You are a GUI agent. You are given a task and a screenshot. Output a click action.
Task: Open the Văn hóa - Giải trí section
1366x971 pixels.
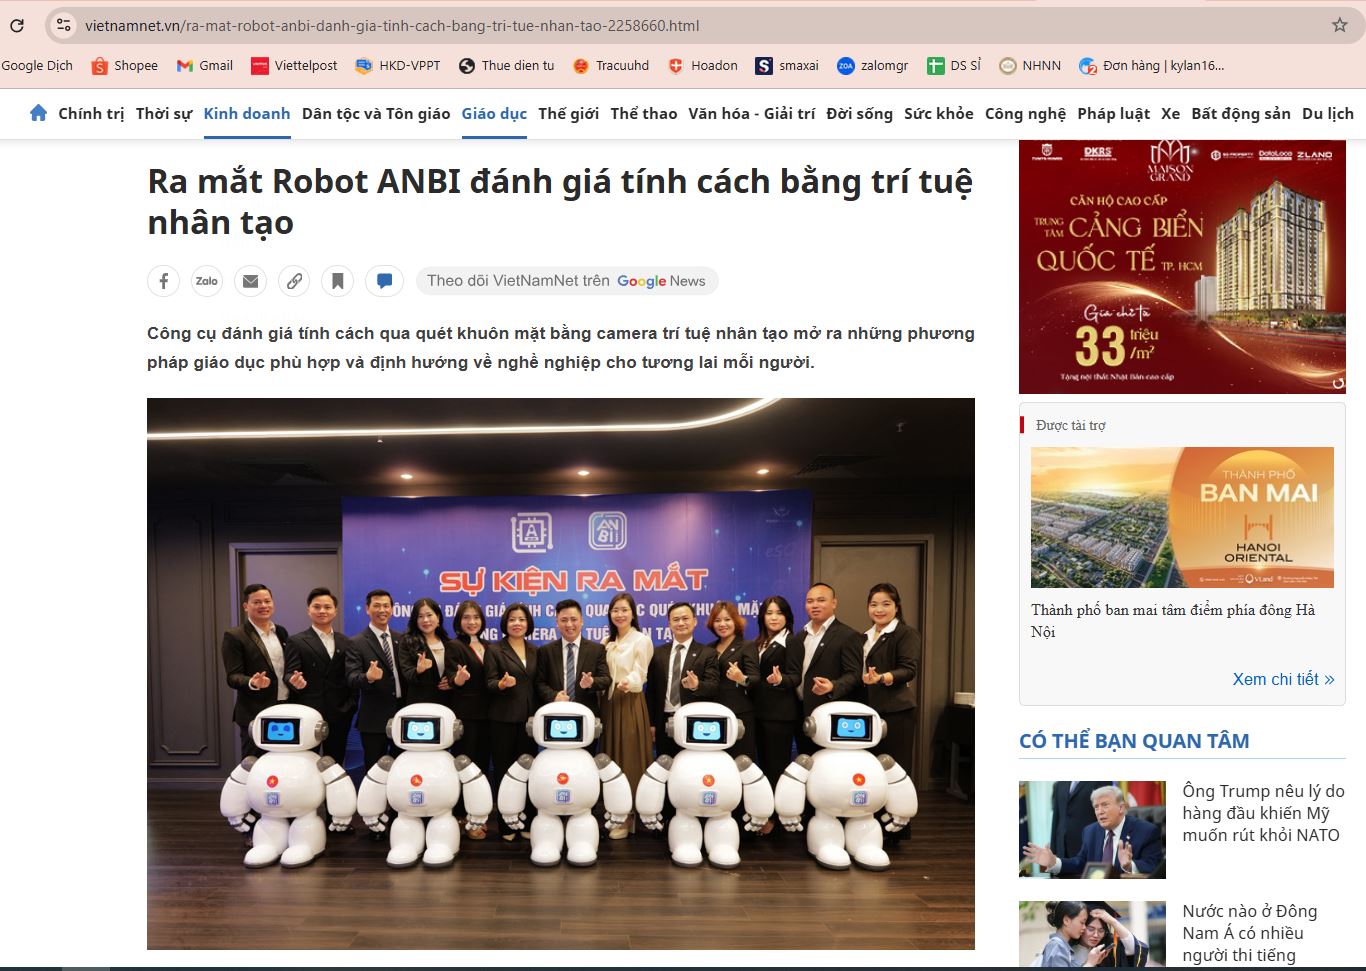(752, 114)
